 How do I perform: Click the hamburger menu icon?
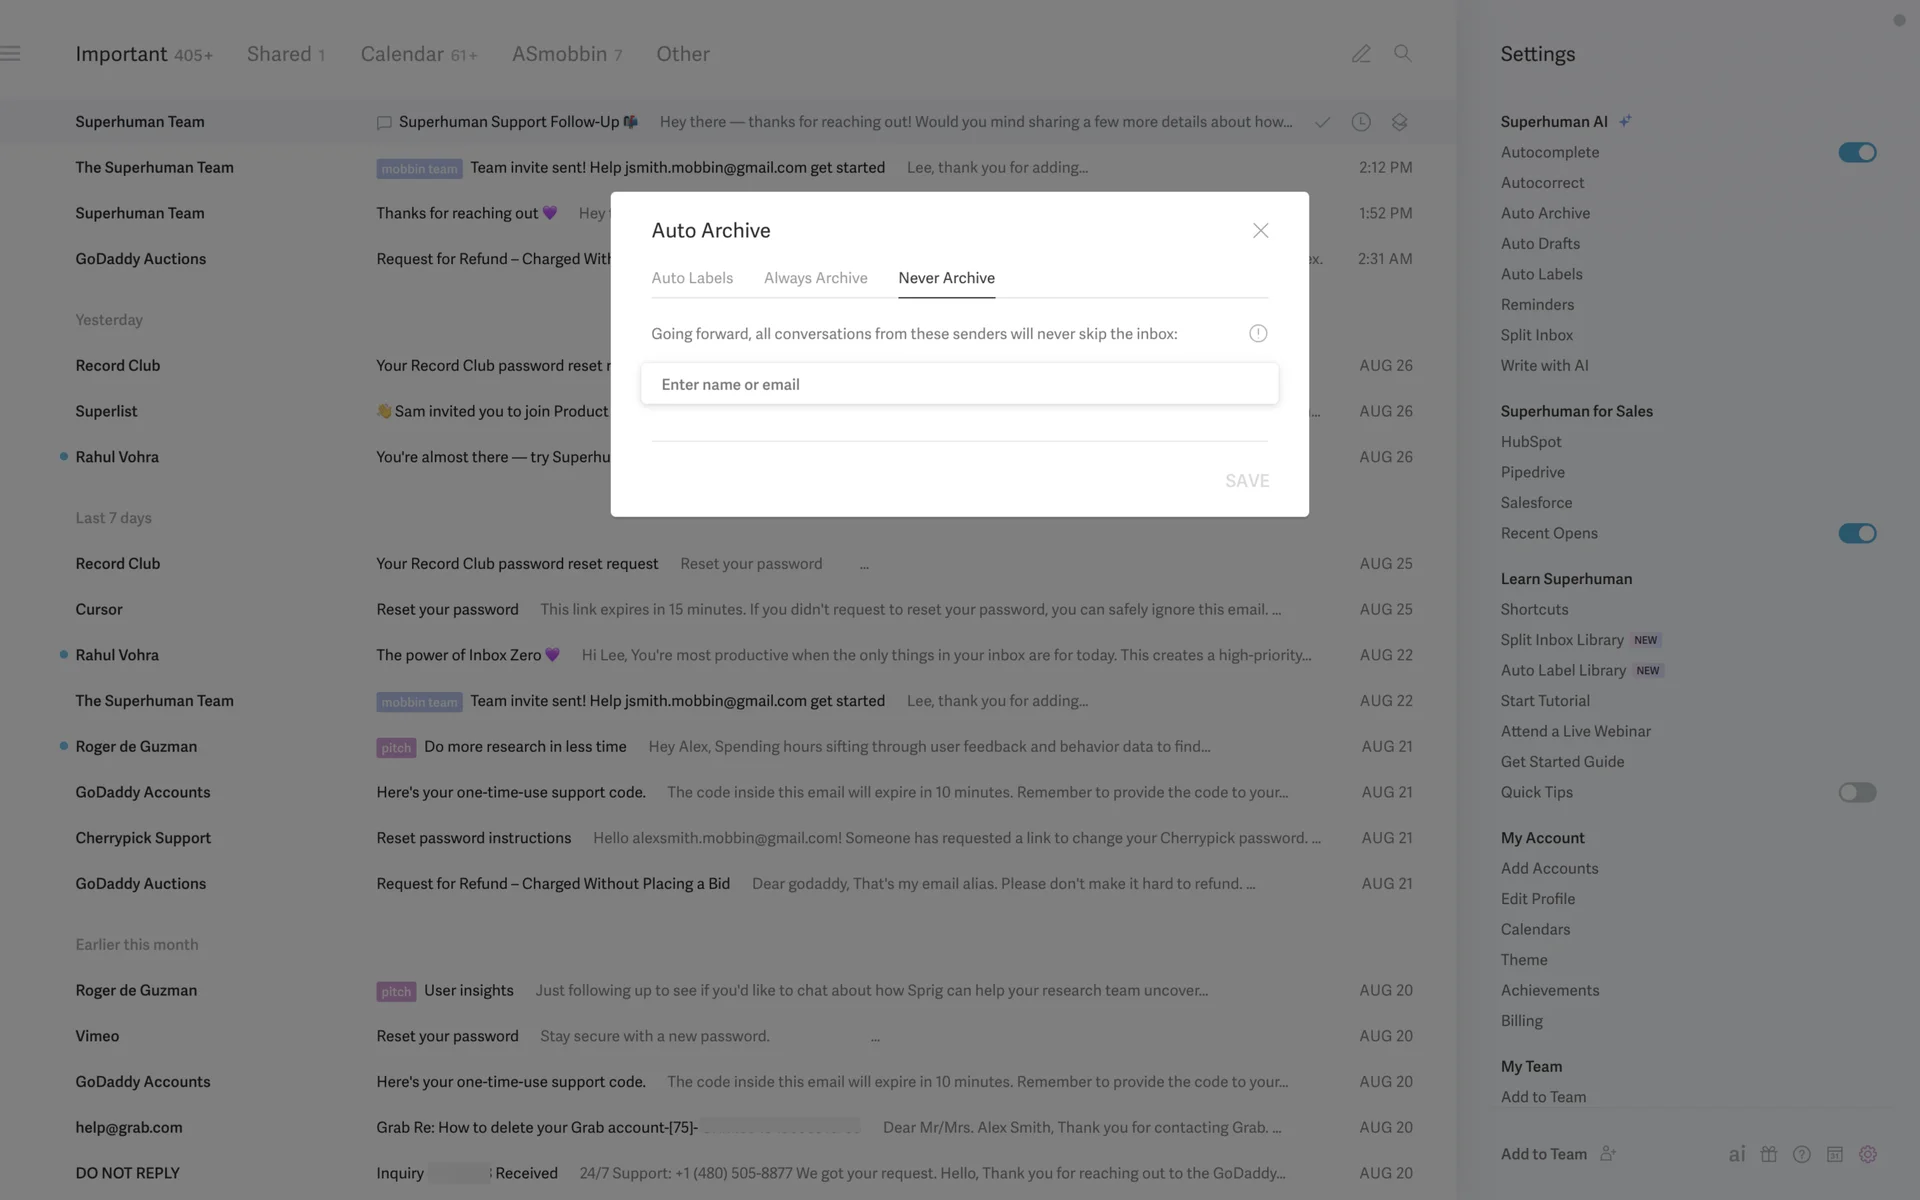point(11,54)
